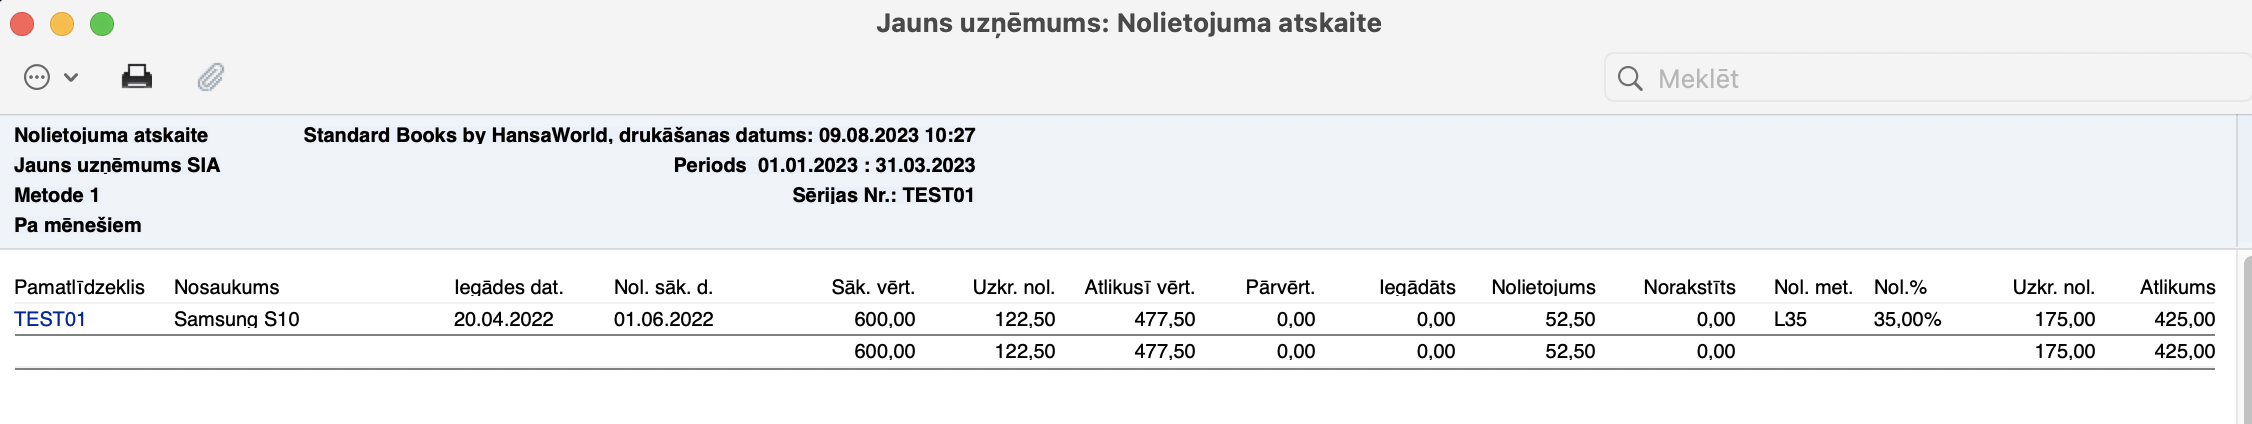
Task: Maximize the report window with green button
Action: pos(102,24)
